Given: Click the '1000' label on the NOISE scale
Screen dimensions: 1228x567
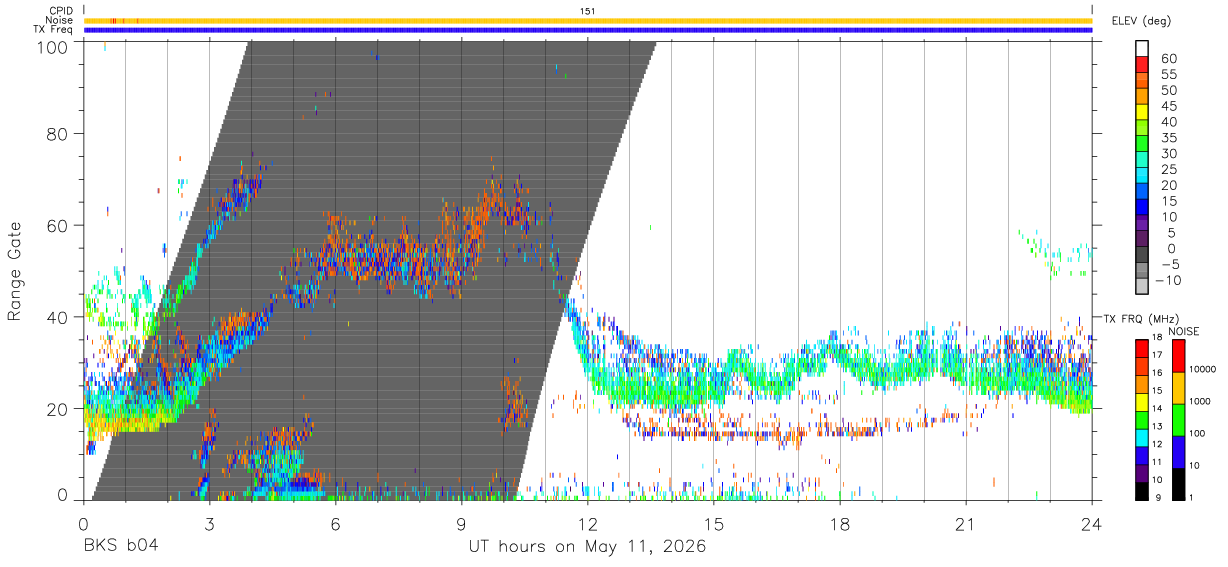Looking at the screenshot, I should (x=1201, y=403).
